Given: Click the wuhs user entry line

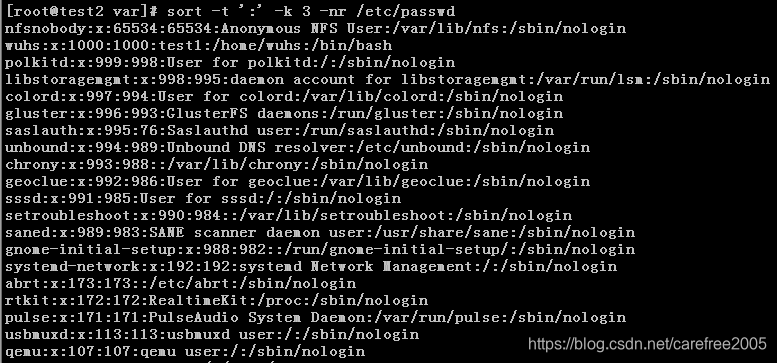Looking at the screenshot, I should [198, 46].
